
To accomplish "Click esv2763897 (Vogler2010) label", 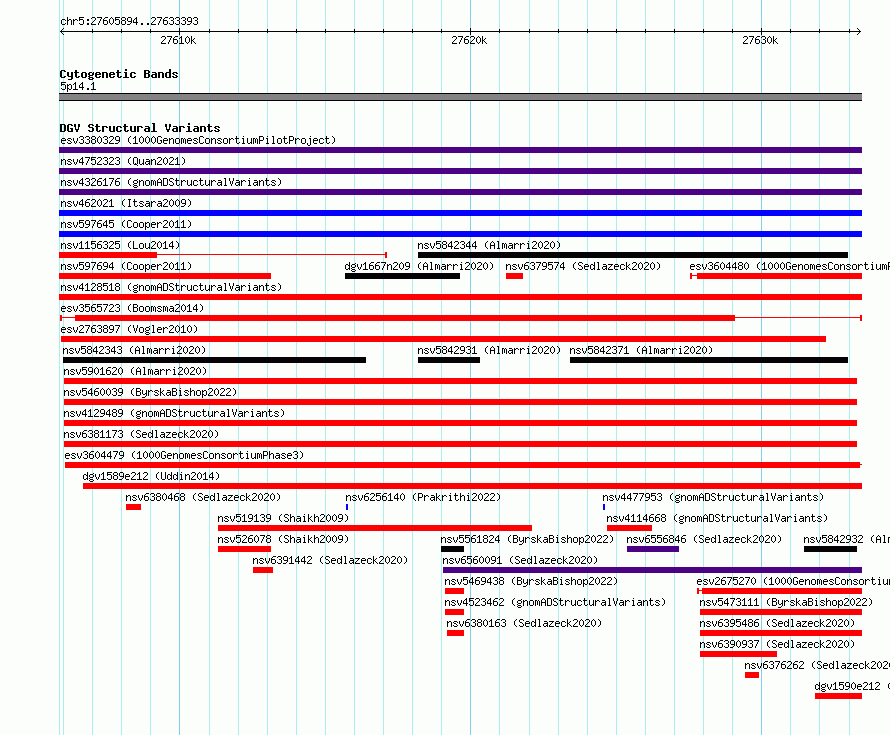I will 129,329.
